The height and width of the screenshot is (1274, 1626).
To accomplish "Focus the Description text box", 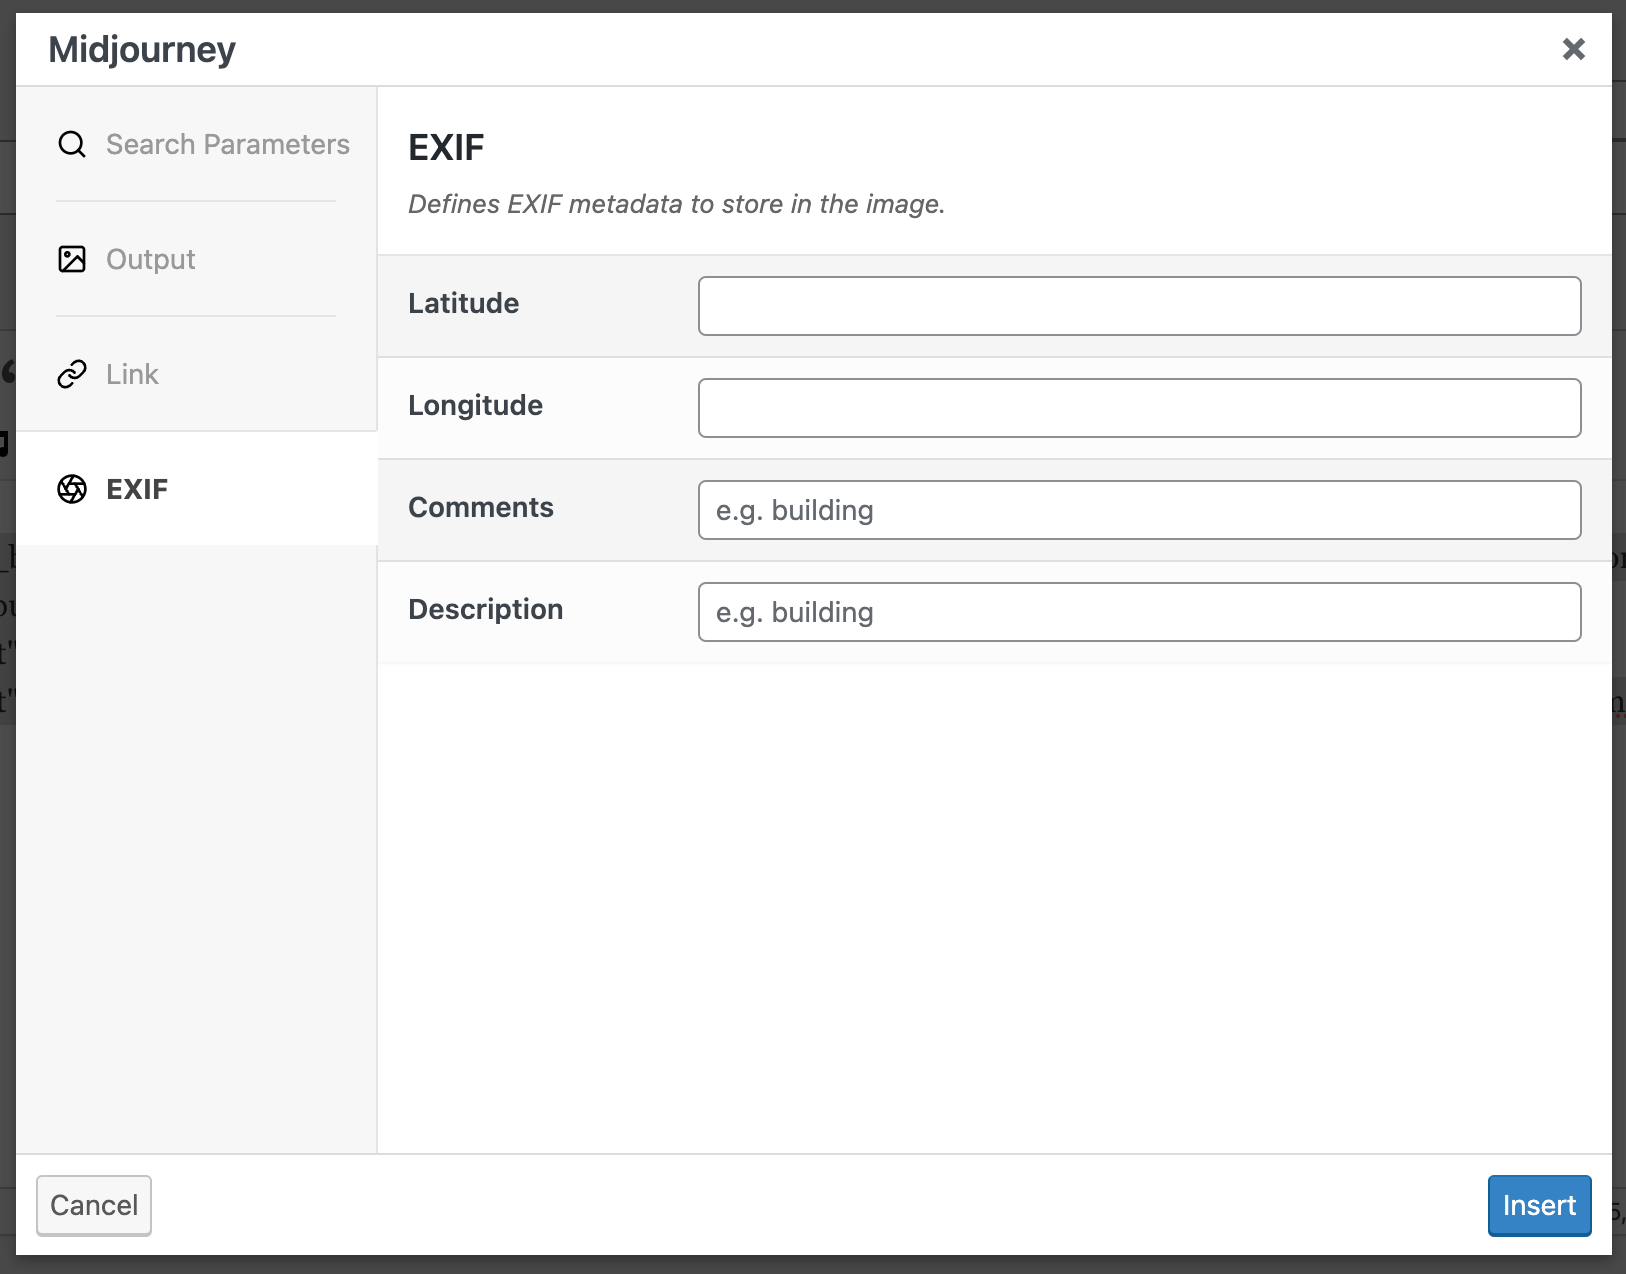I will (x=1140, y=612).
